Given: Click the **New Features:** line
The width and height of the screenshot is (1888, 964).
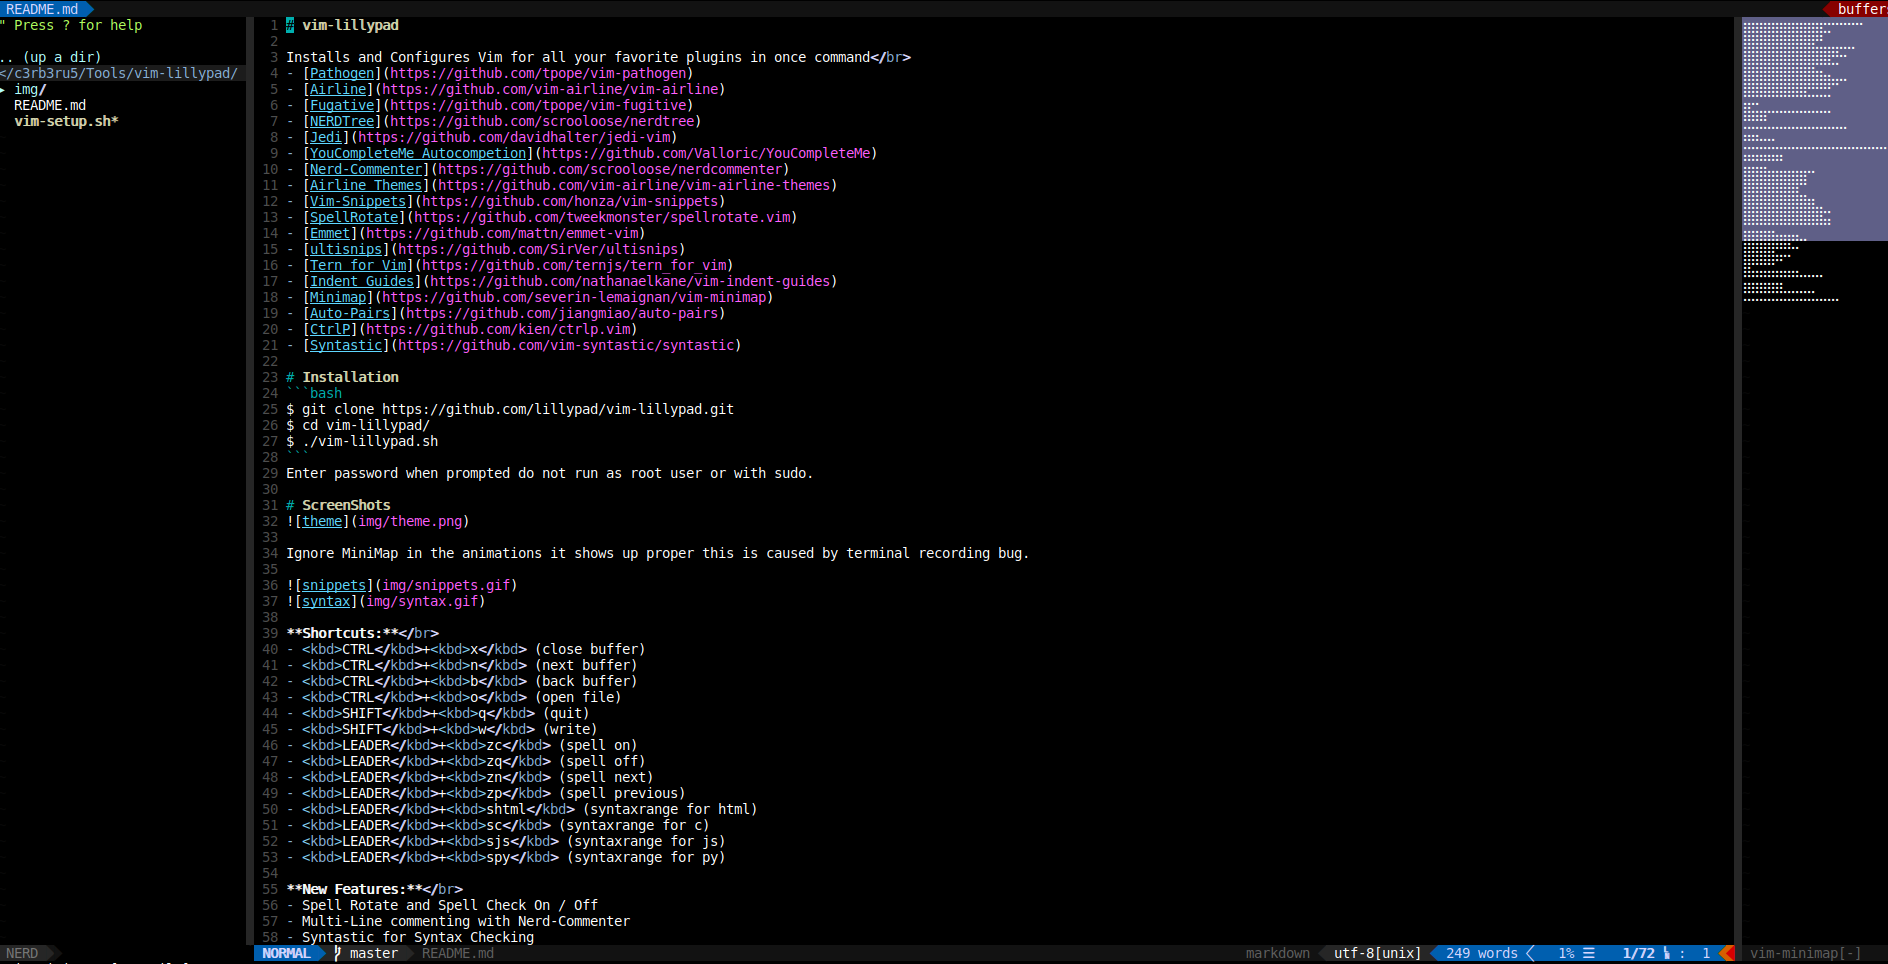Looking at the screenshot, I should tap(374, 889).
